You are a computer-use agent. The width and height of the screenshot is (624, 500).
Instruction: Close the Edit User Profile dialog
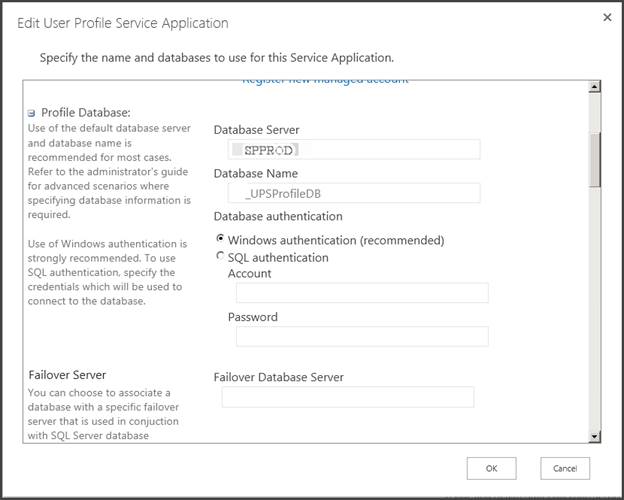(607, 17)
